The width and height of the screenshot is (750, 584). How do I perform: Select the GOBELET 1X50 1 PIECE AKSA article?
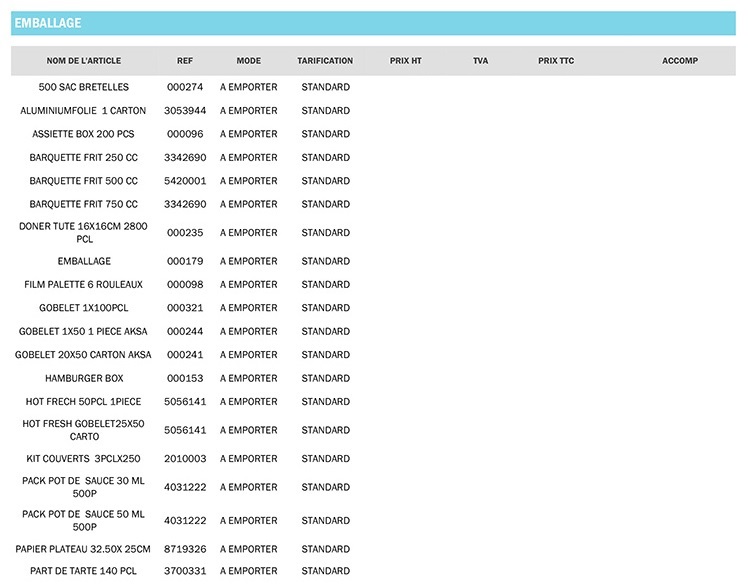[x=83, y=331]
